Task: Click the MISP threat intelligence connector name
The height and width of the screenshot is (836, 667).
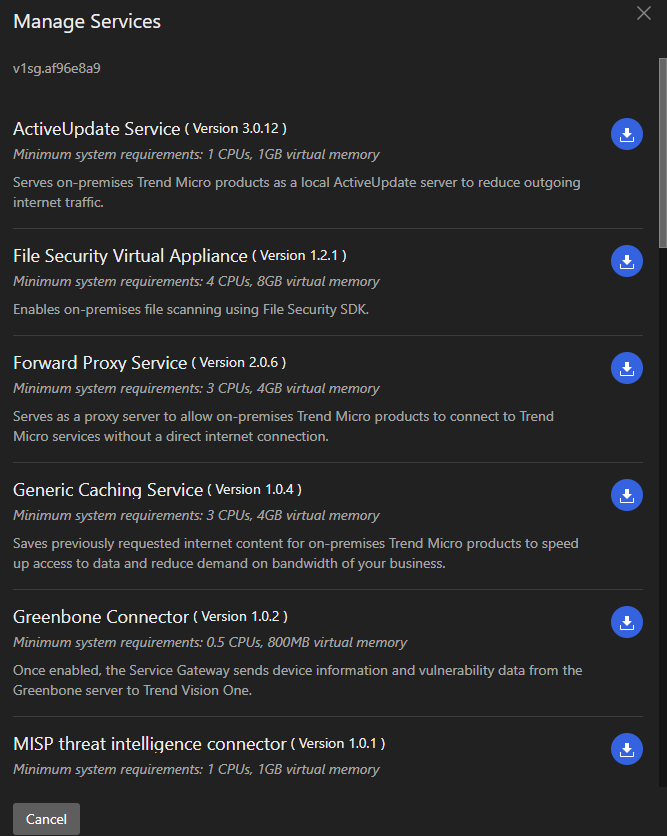Action: pos(150,743)
